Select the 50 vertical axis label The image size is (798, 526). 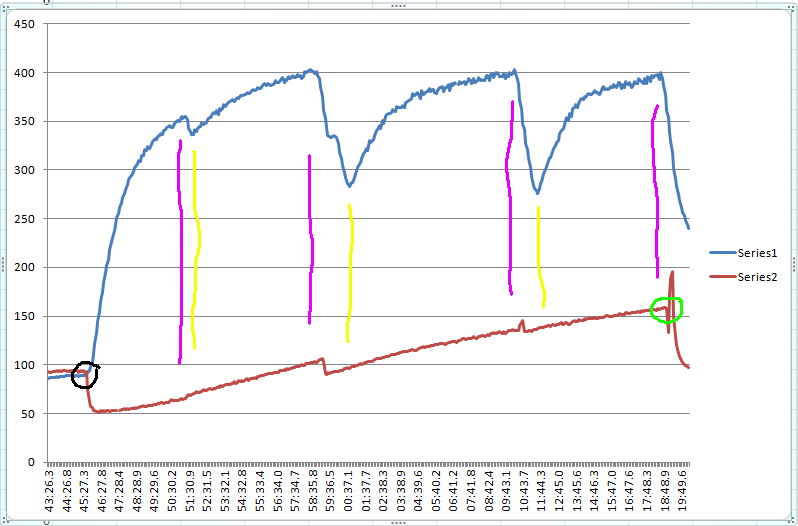coord(28,414)
